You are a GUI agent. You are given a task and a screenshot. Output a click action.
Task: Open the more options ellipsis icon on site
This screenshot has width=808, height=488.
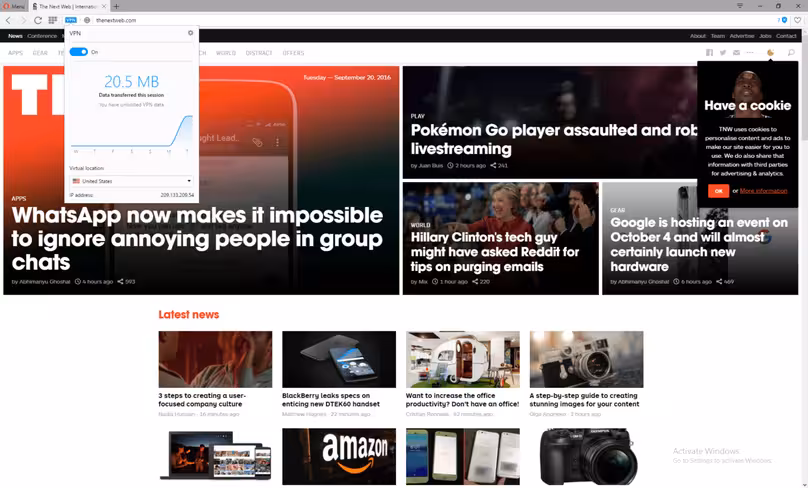pyautogui.click(x=750, y=53)
